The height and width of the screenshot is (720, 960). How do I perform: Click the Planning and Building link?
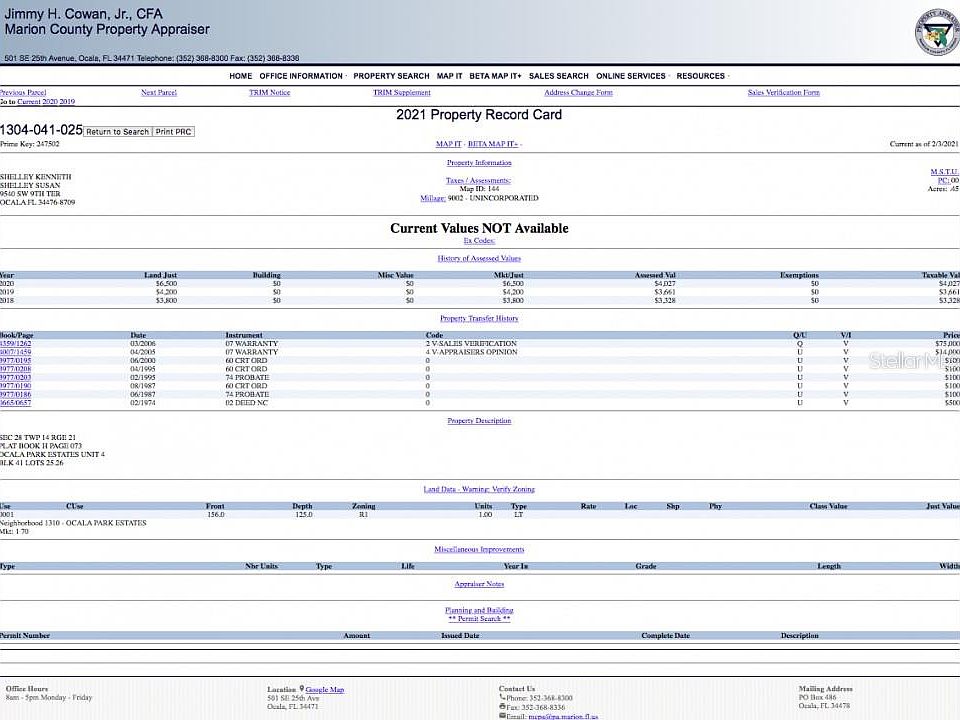click(479, 610)
